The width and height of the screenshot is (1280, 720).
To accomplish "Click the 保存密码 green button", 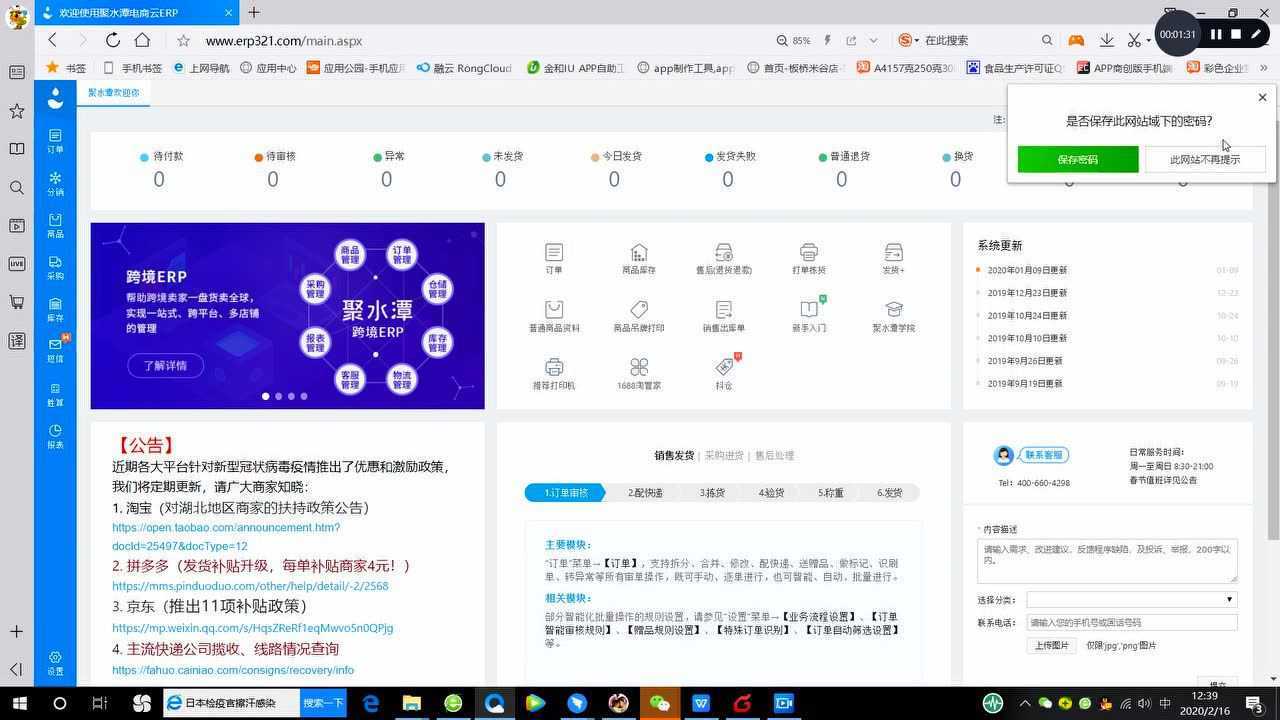I will click(1078, 159).
